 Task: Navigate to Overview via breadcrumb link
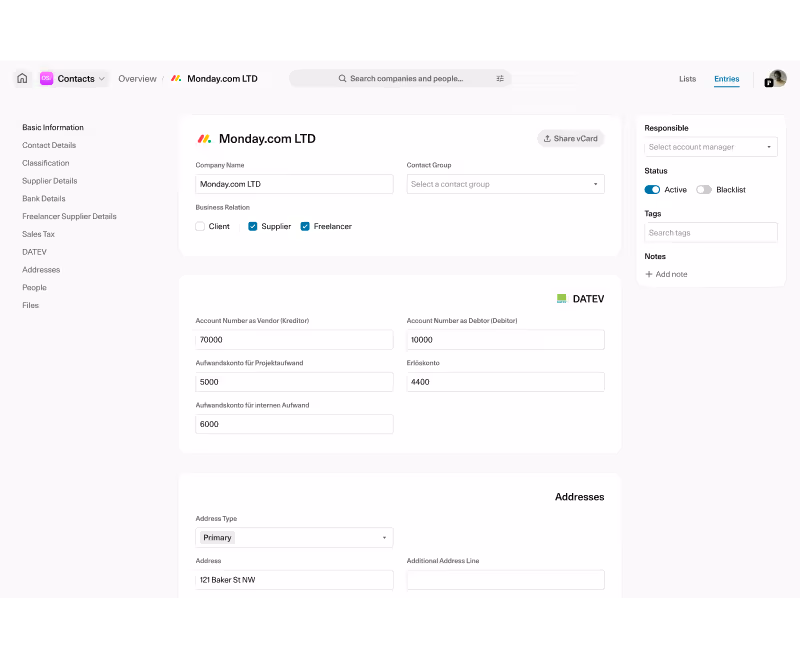tap(137, 78)
